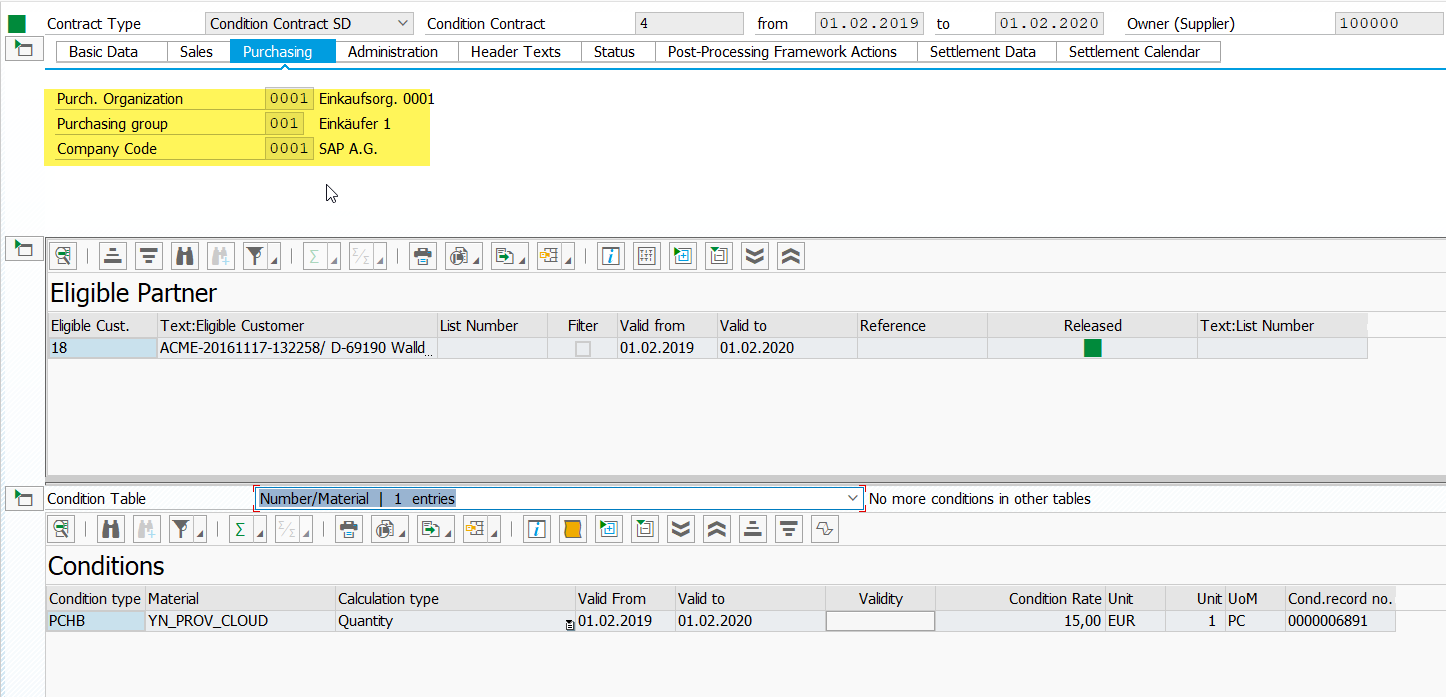
Task: Switch to the Basic Data tab
Action: [x=110, y=51]
